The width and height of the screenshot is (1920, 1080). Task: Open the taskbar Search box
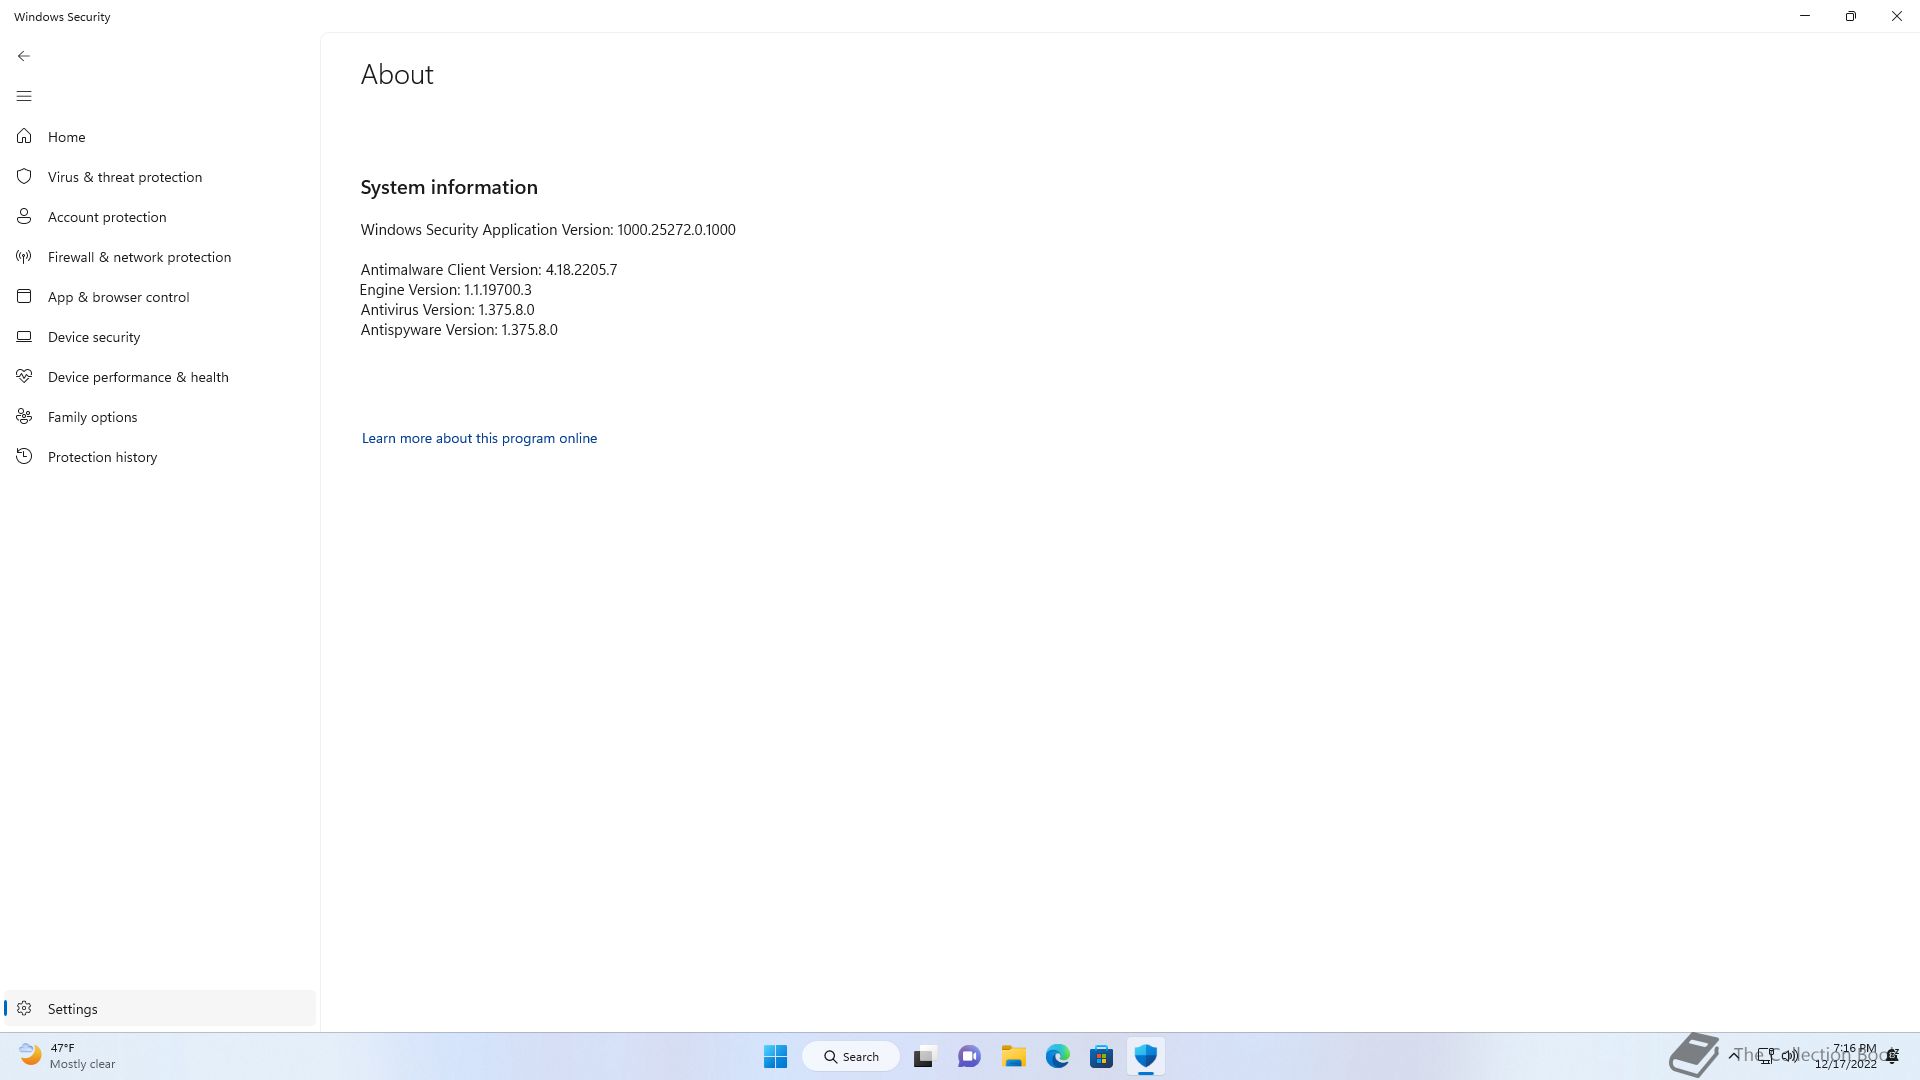(x=851, y=1056)
